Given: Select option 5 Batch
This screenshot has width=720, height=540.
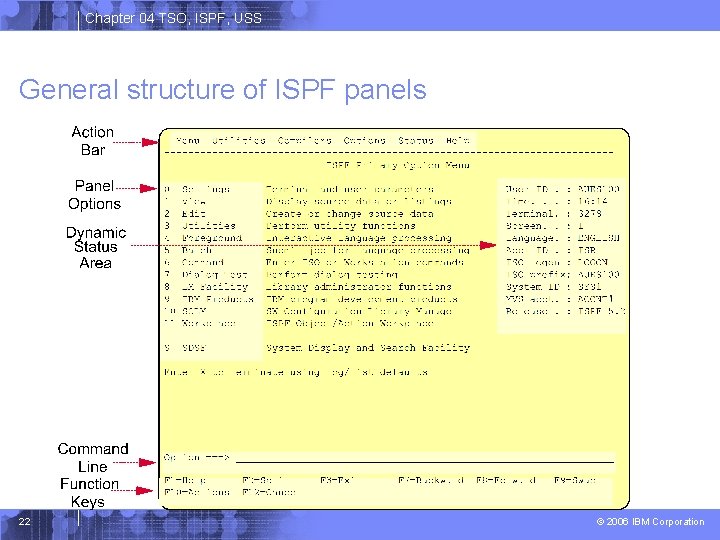Looking at the screenshot, I should click(x=189, y=250).
